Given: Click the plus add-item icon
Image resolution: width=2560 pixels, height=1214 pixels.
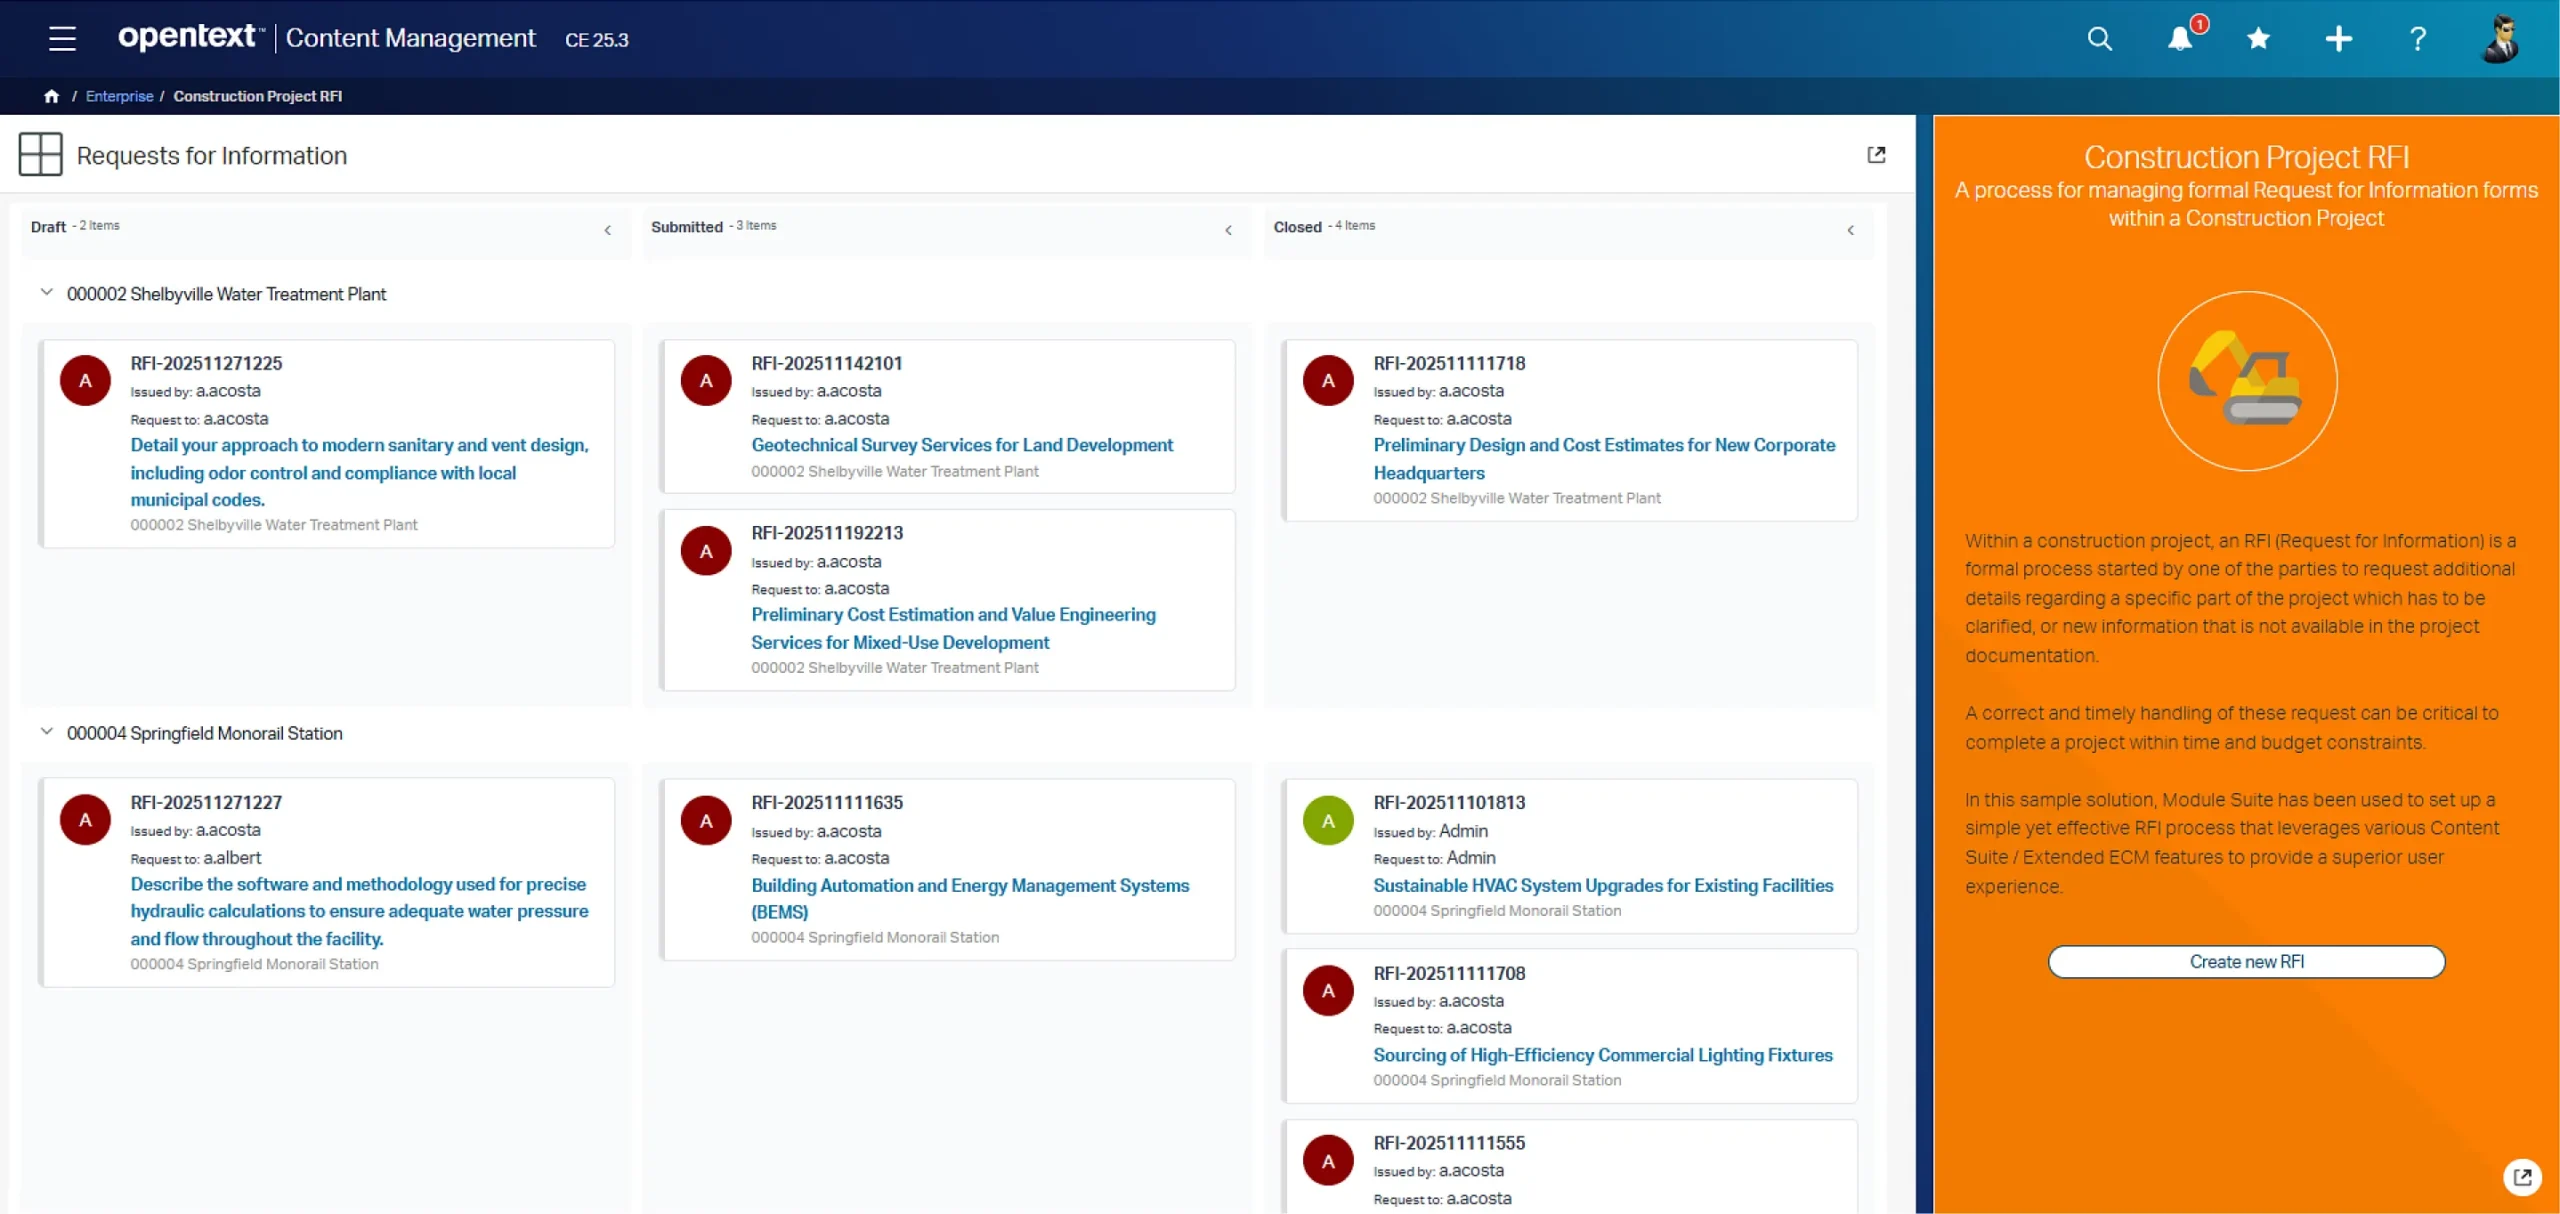Looking at the screenshot, I should (x=2338, y=39).
